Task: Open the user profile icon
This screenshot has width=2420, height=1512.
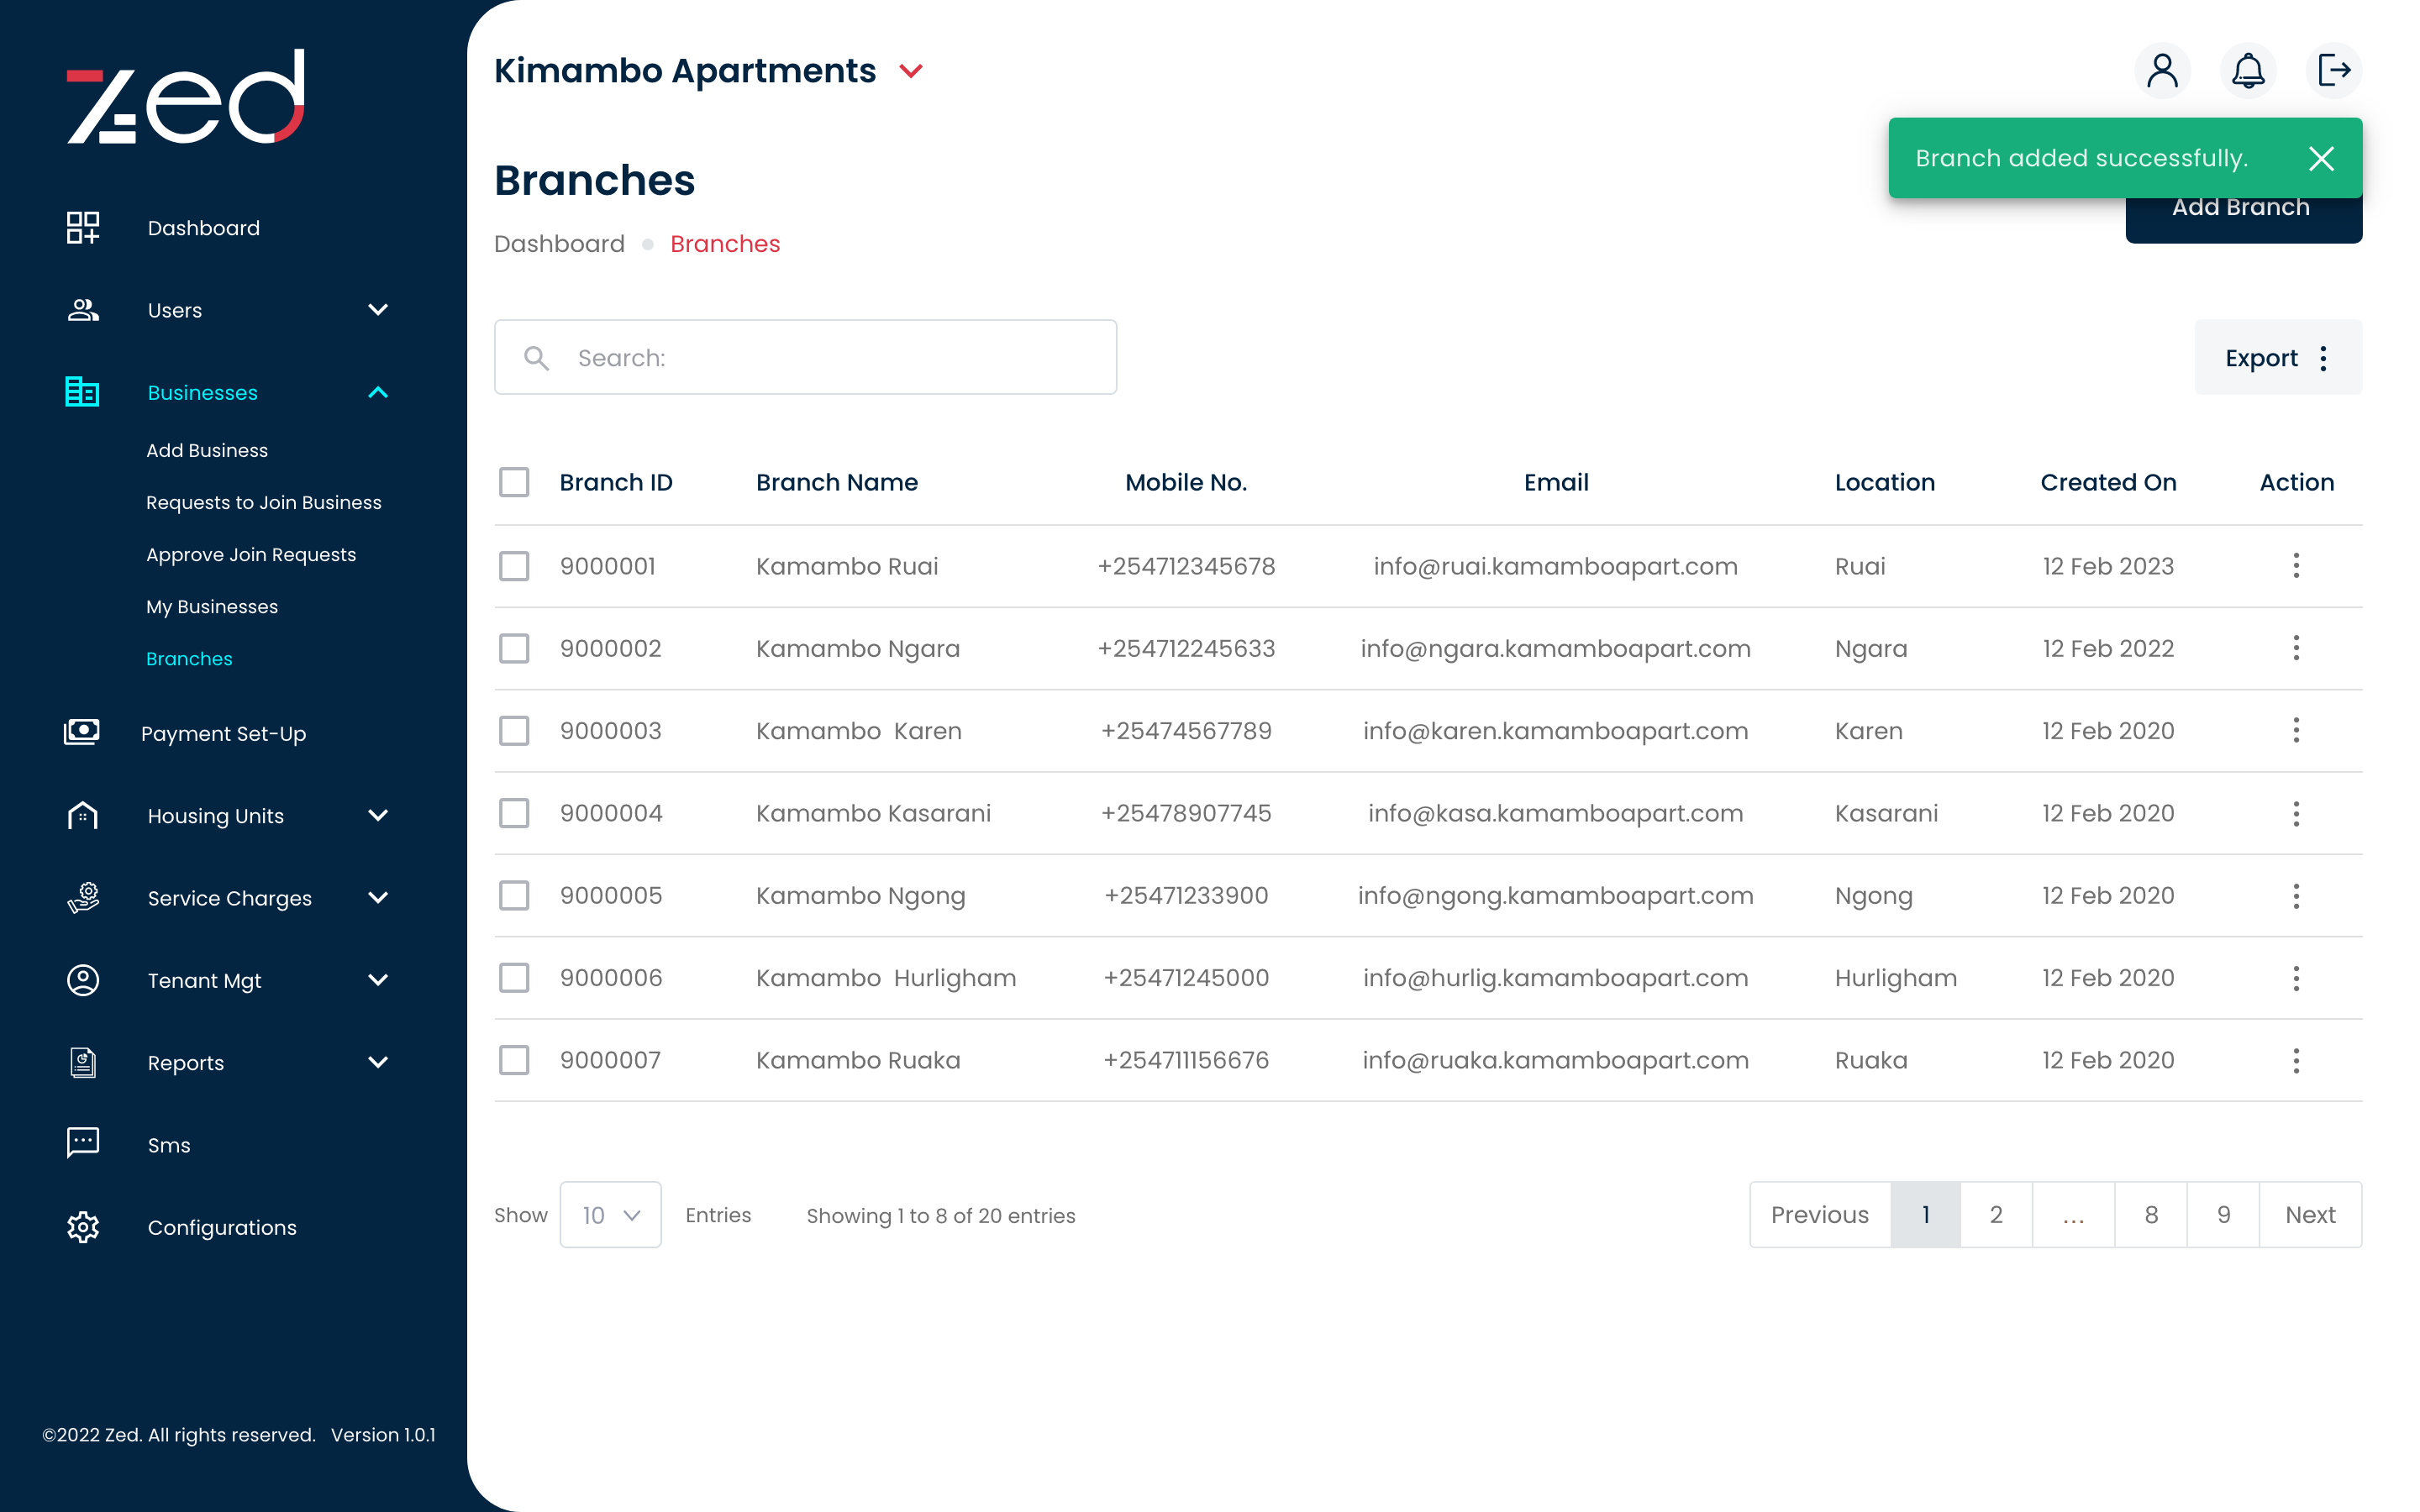Action: click(x=2161, y=71)
